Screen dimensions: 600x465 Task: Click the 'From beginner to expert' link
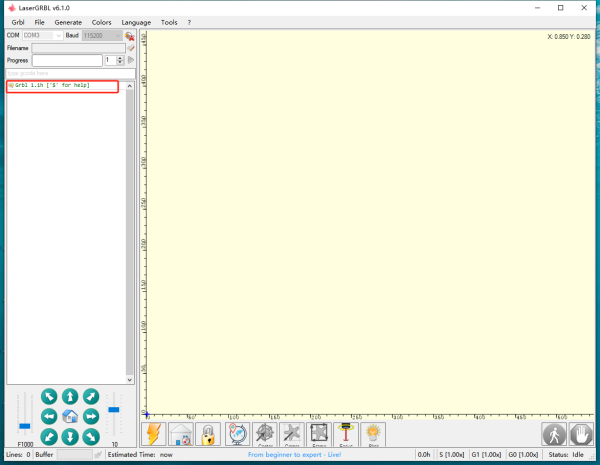pyautogui.click(x=294, y=455)
